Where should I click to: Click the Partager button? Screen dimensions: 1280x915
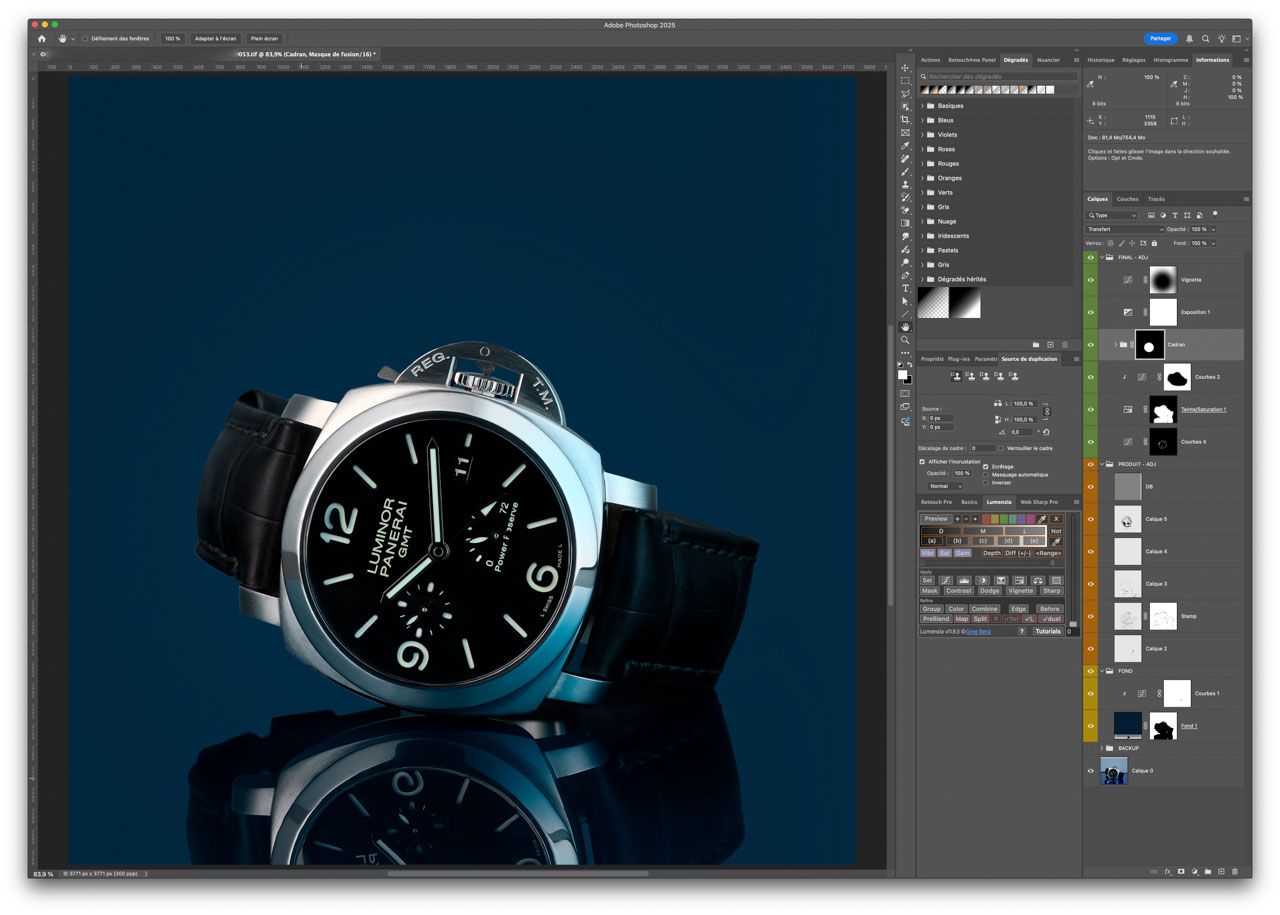click(1160, 38)
